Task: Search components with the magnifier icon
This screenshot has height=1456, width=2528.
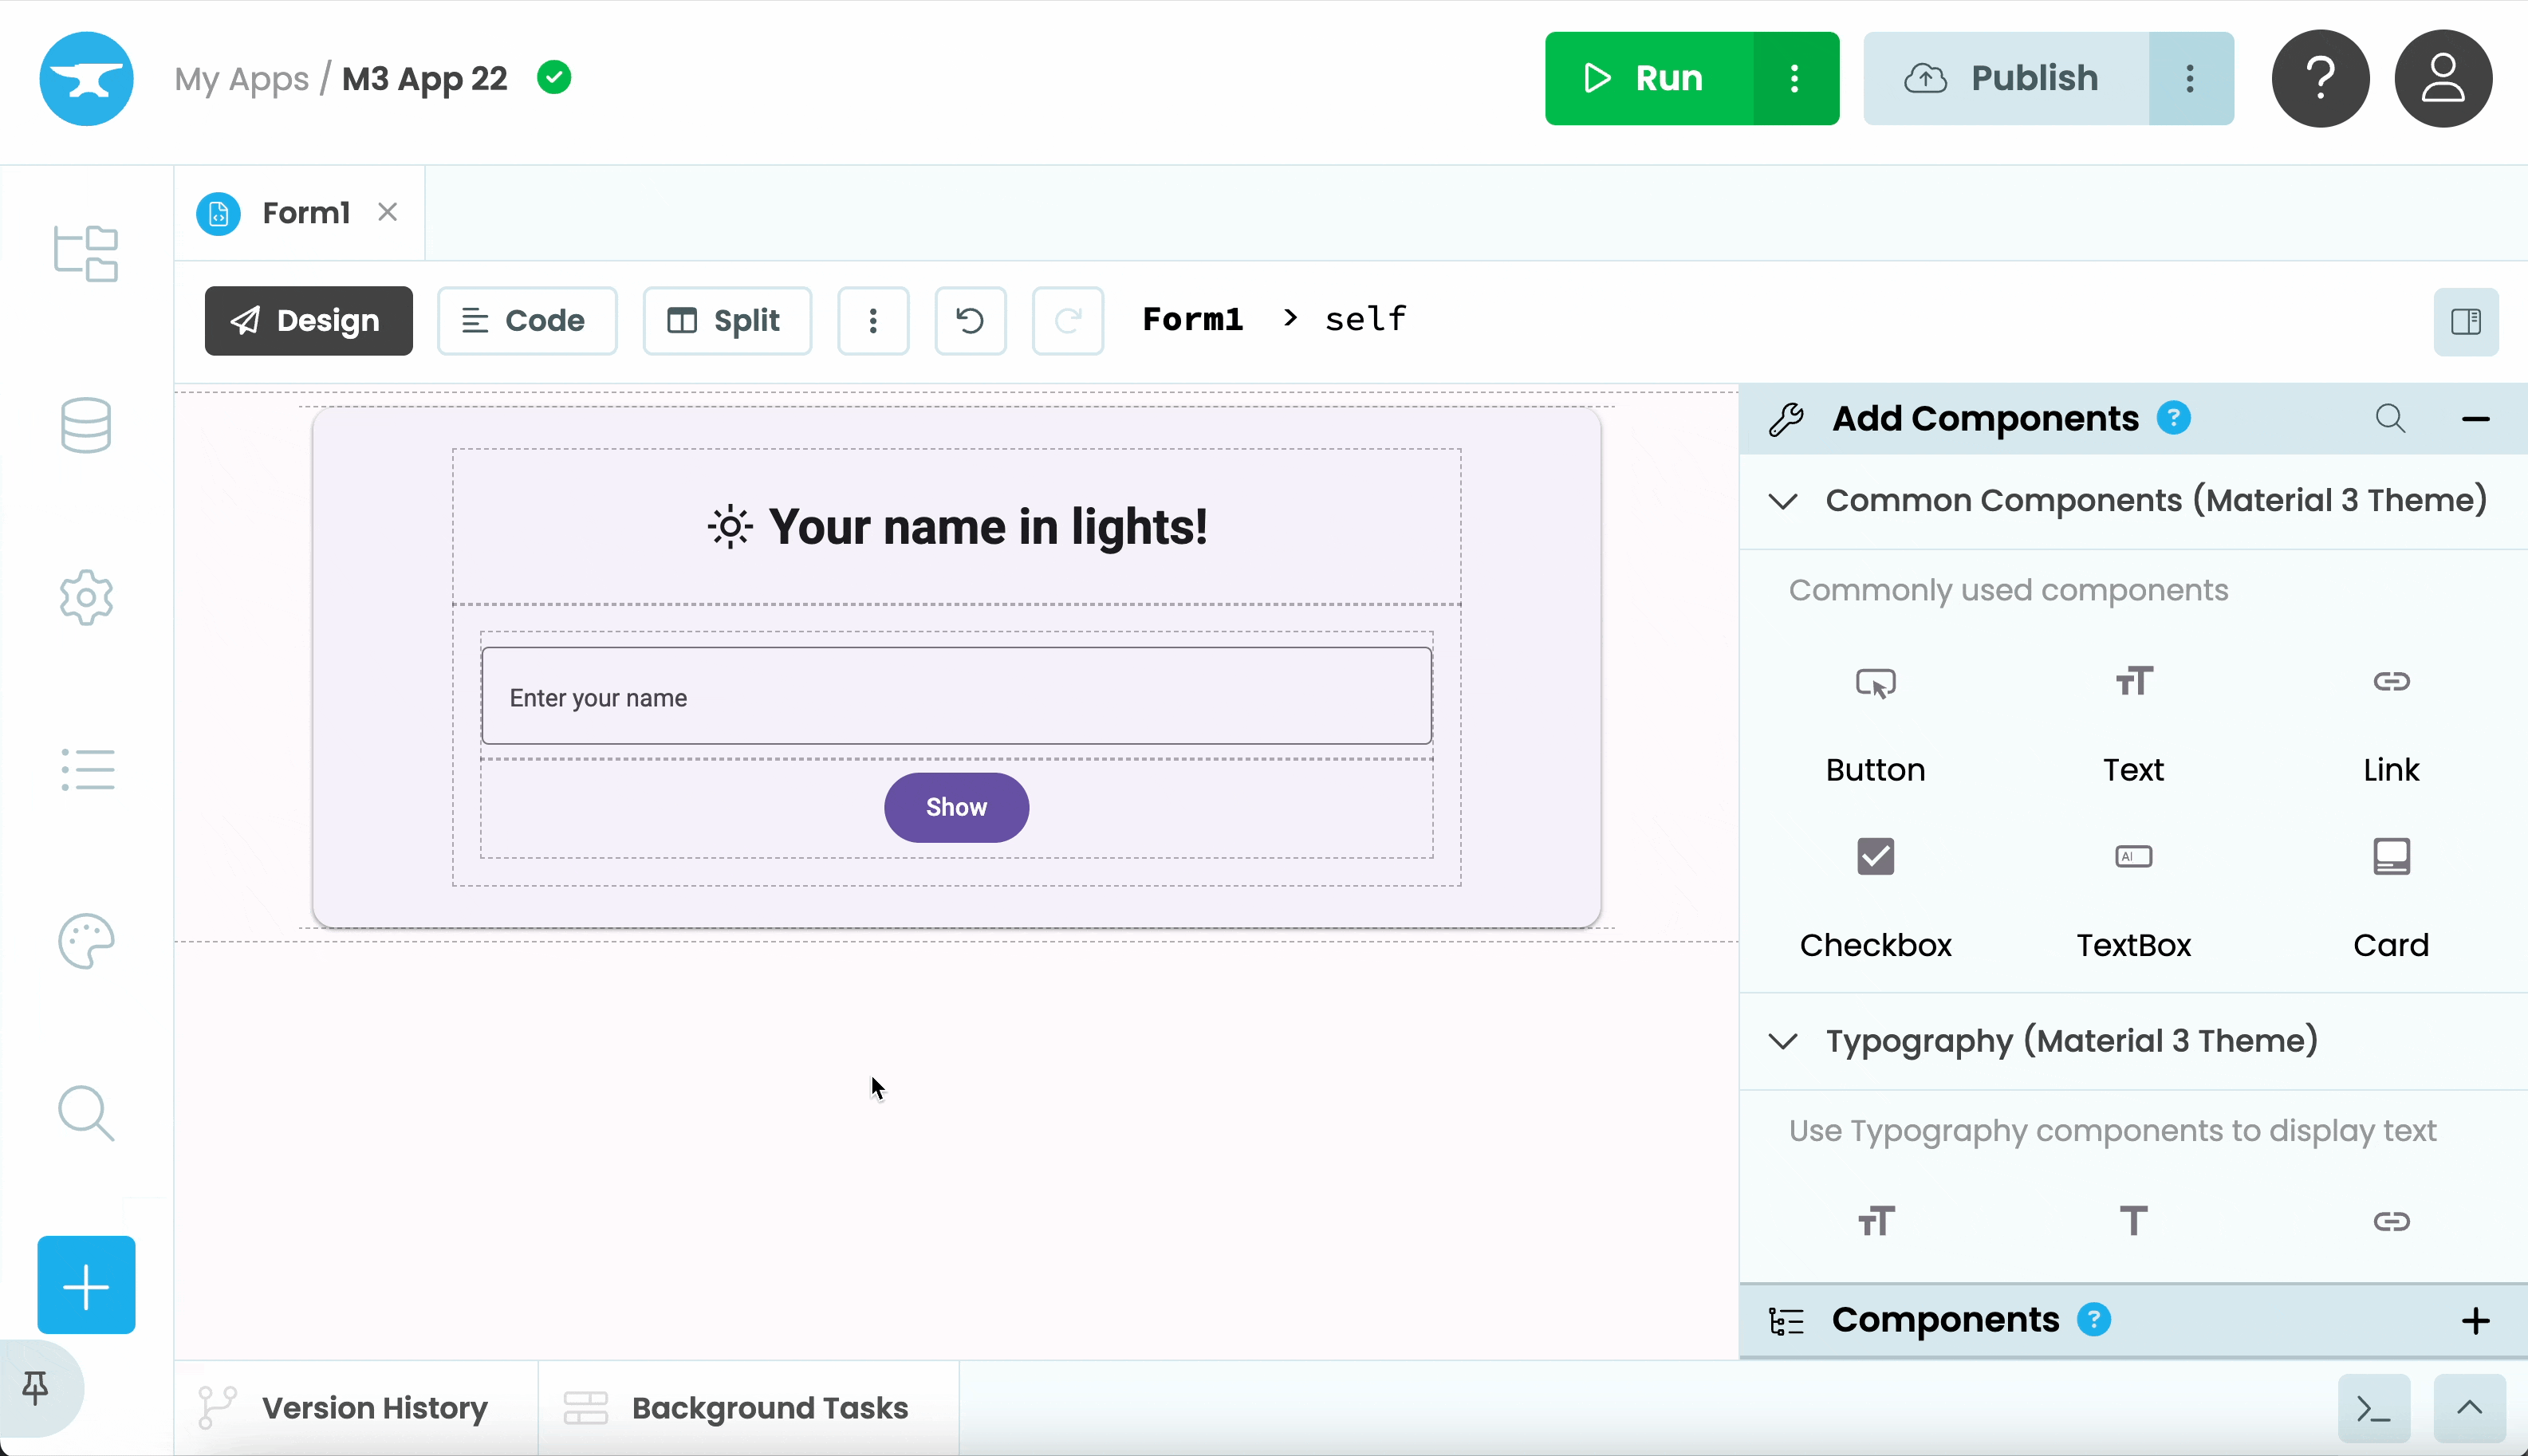Action: tap(2390, 418)
